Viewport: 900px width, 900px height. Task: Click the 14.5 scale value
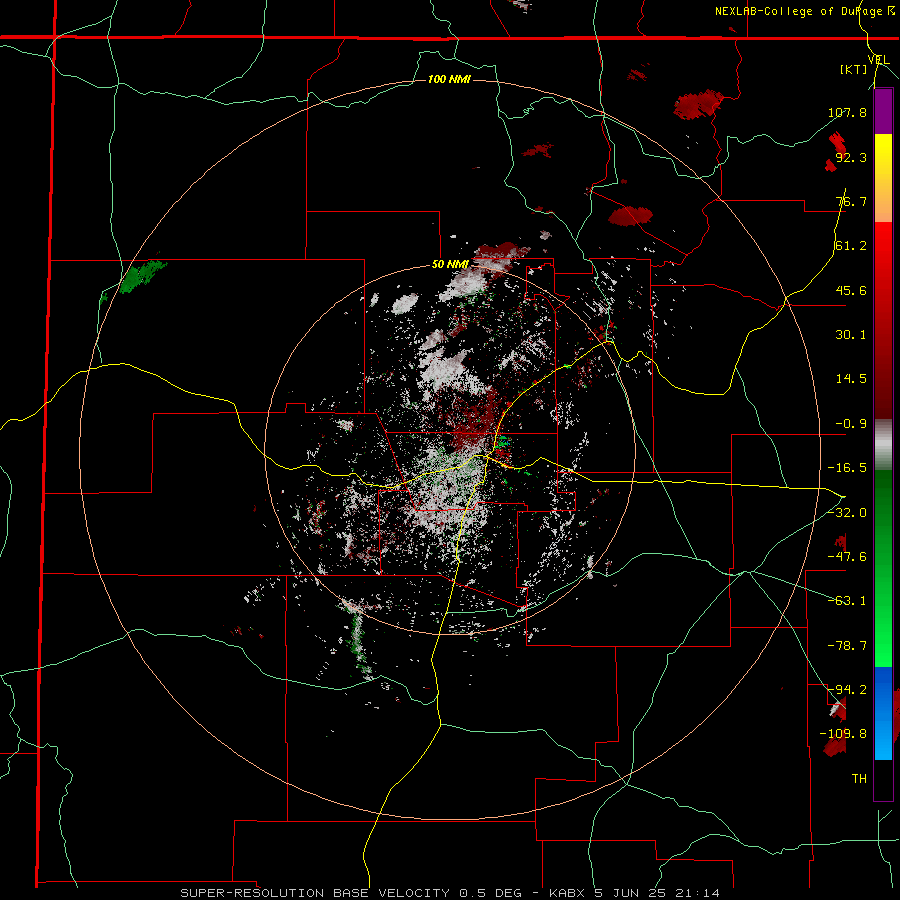pos(851,379)
